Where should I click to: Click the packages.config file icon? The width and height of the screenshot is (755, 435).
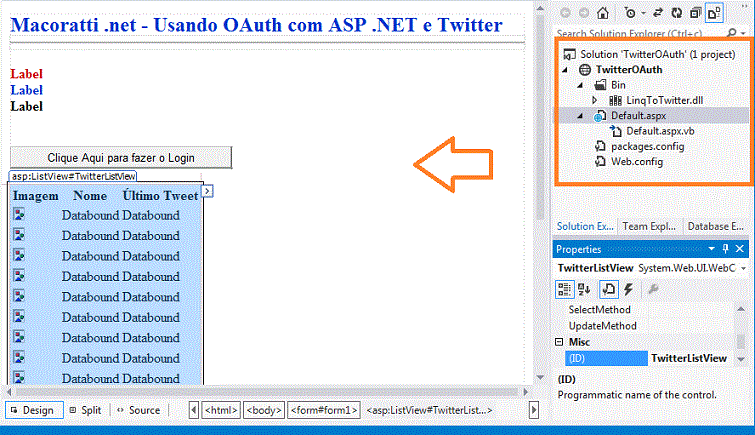pyautogui.click(x=600, y=146)
